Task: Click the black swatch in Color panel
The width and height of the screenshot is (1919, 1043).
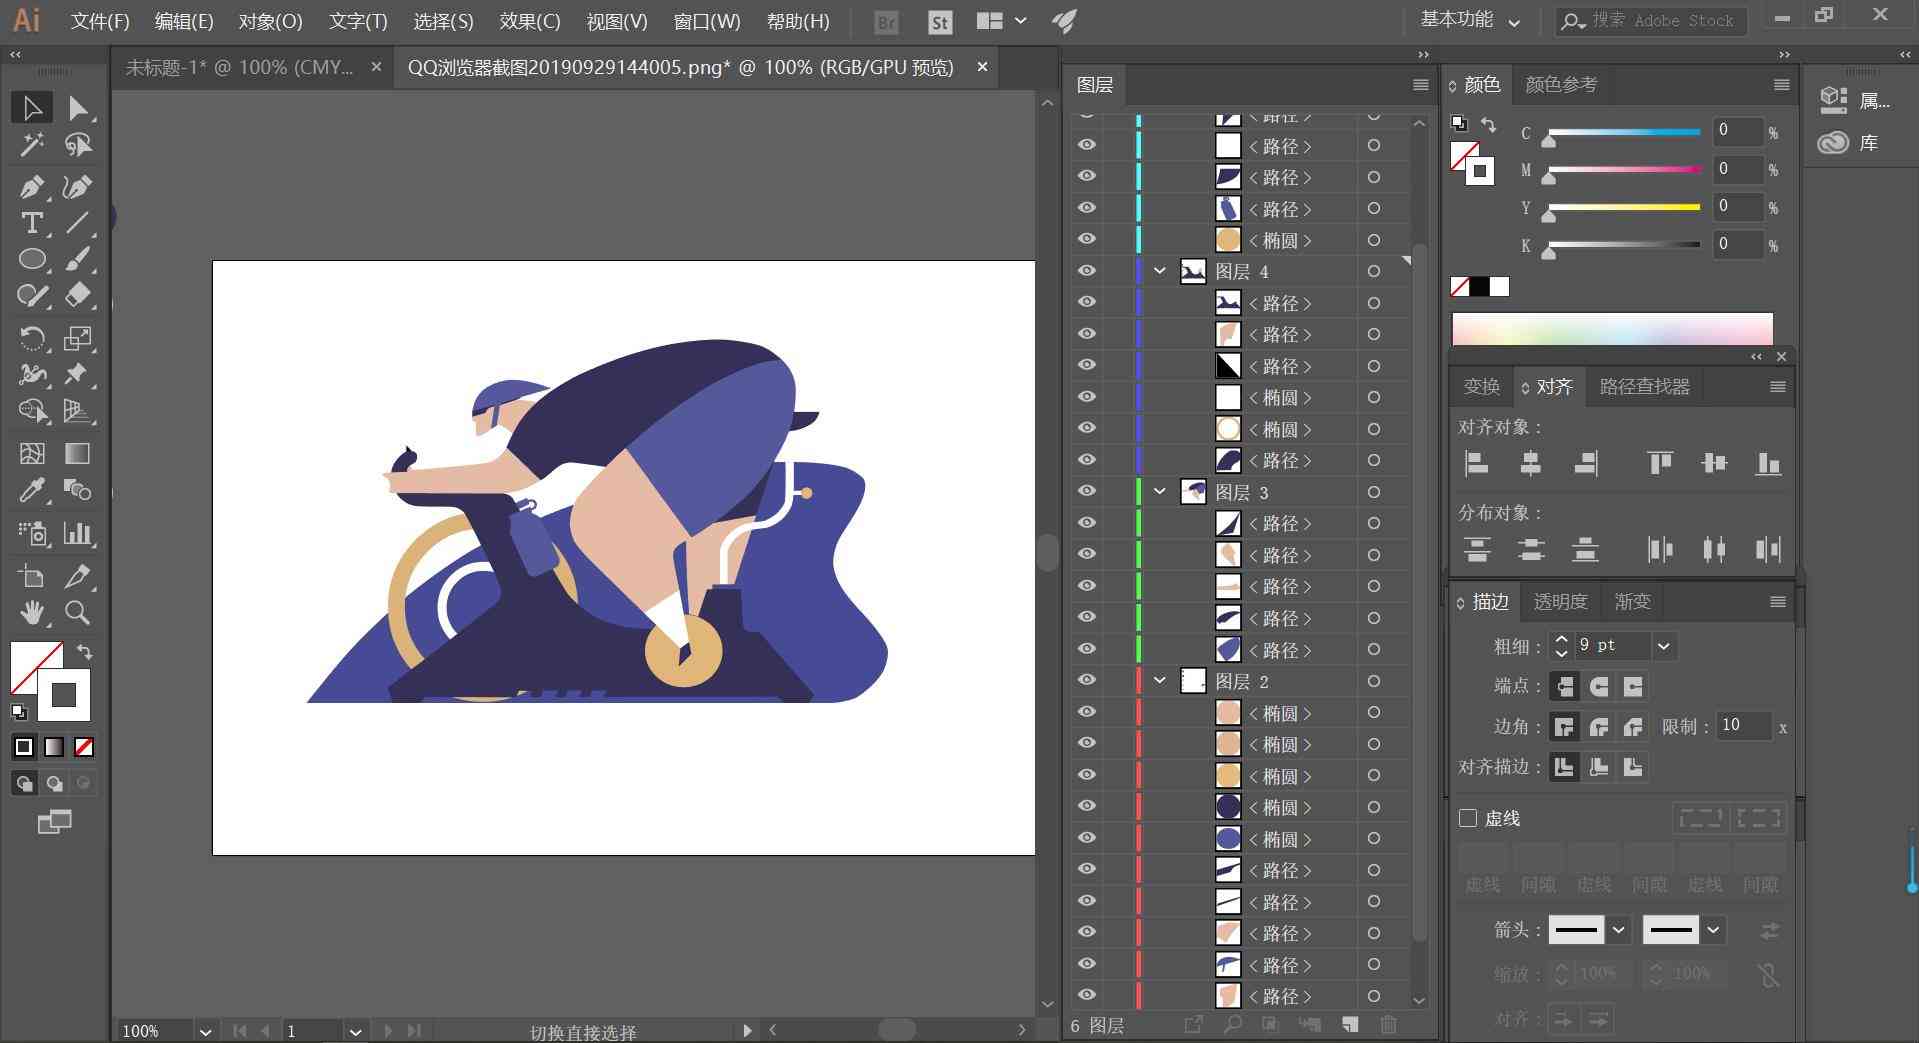Action: point(1480,288)
